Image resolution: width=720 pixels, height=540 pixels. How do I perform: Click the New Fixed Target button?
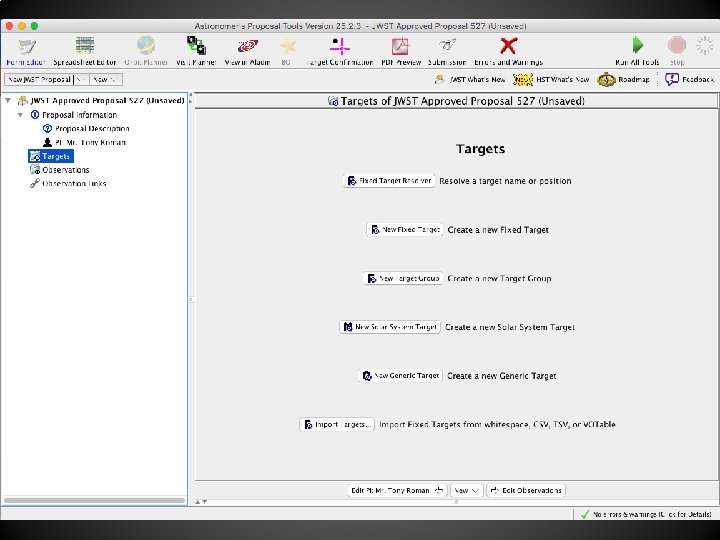click(405, 229)
